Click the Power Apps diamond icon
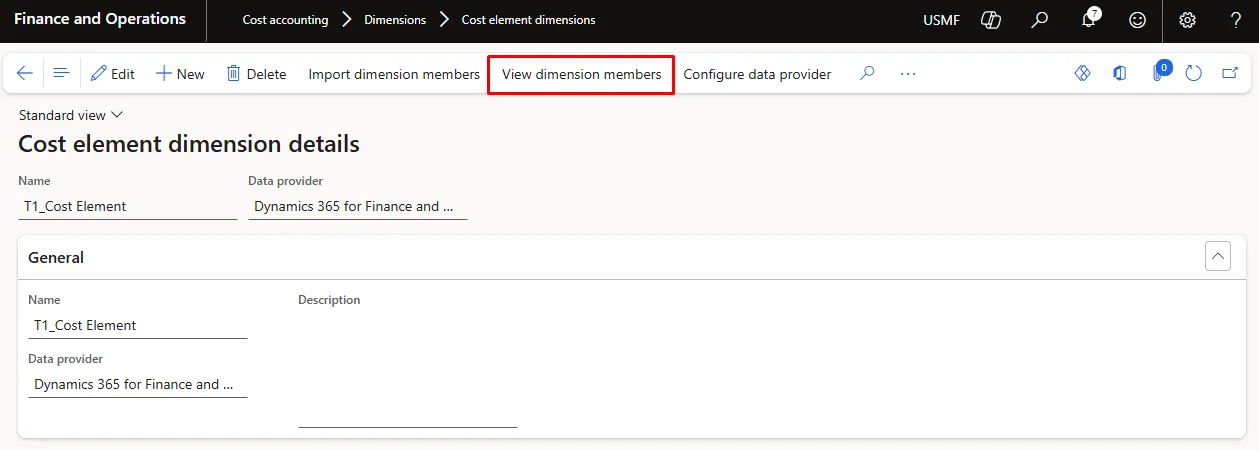The height and width of the screenshot is (450, 1259). click(1082, 73)
